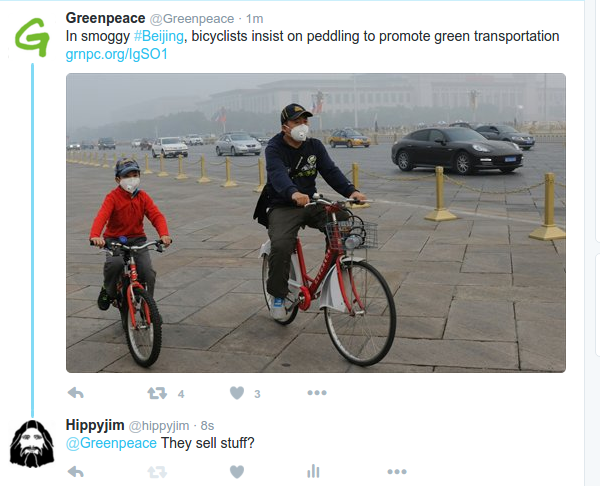The height and width of the screenshot is (486, 600).
Task: Reply to Hippyjim's tweet
Action: point(76,472)
